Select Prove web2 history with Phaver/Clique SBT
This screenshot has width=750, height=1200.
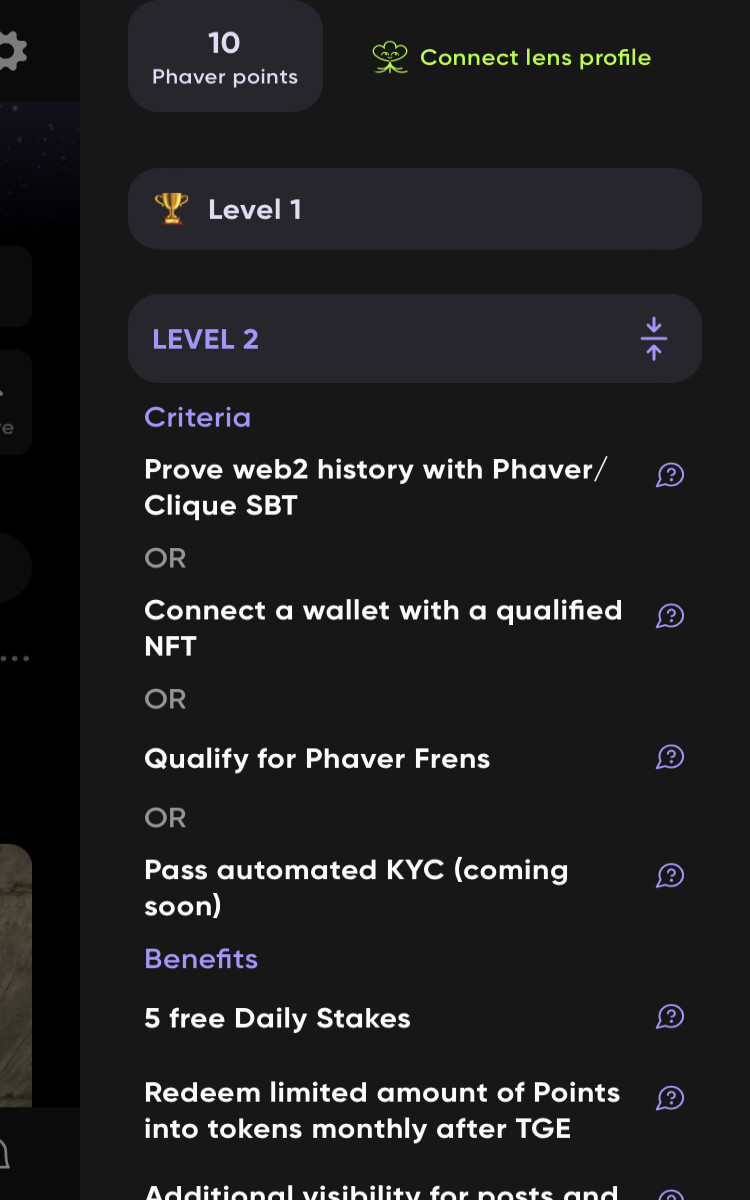tap(376, 487)
